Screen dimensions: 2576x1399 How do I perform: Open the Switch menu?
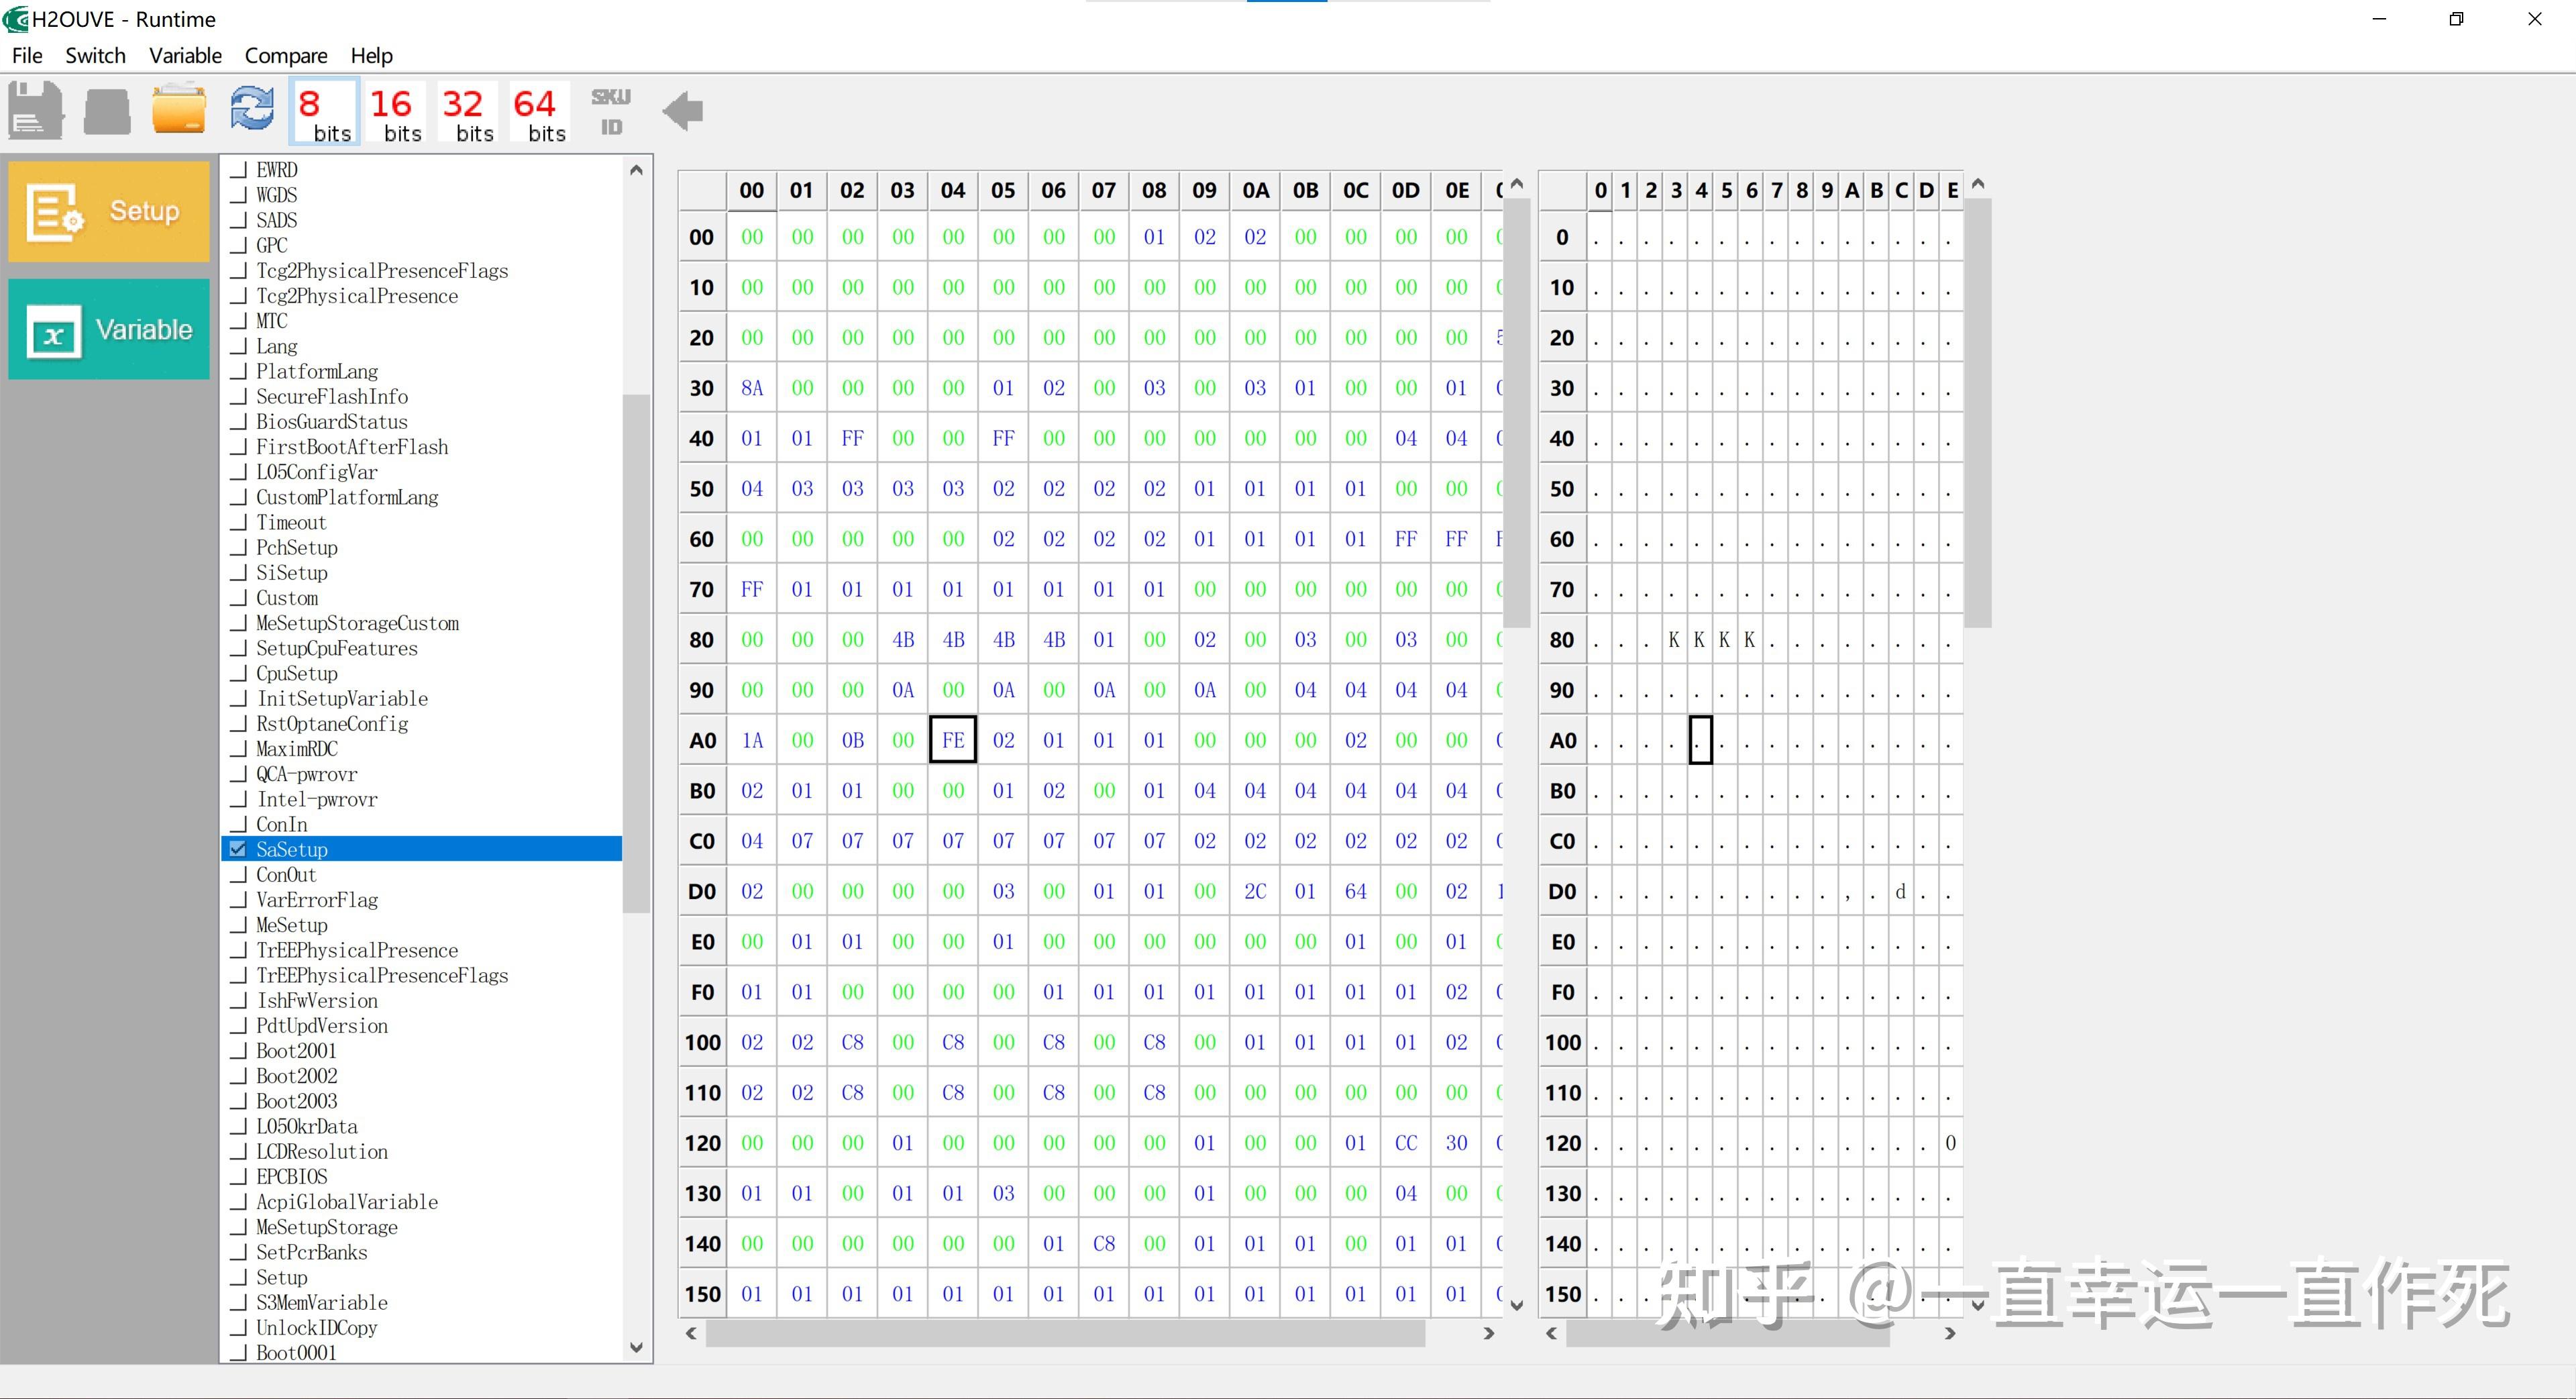[x=95, y=55]
